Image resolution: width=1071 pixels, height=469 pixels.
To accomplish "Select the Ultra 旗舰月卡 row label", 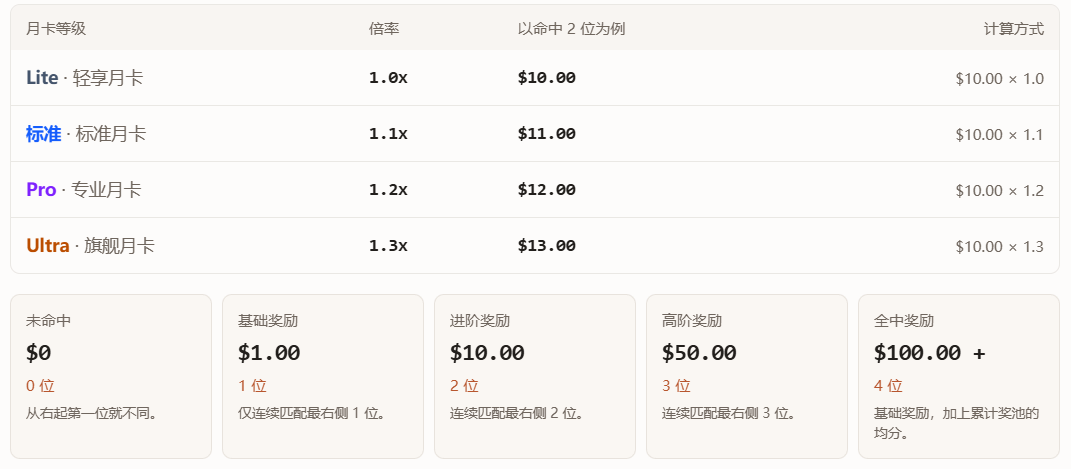I will 90,246.
